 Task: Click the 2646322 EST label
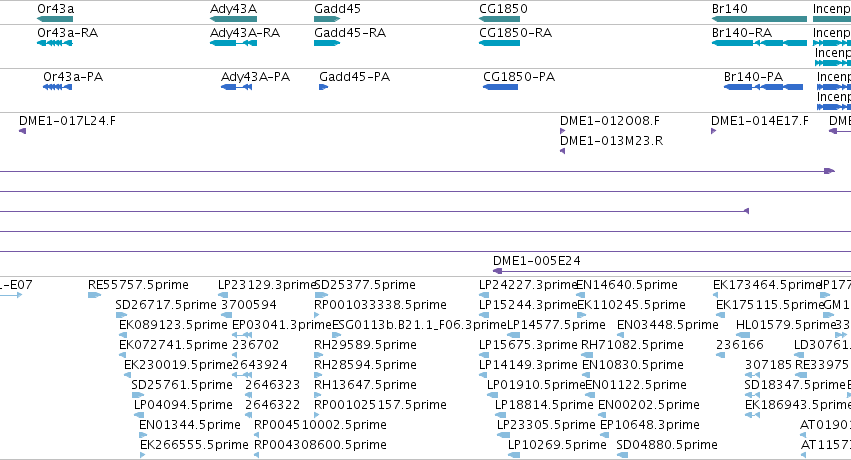(x=272, y=405)
